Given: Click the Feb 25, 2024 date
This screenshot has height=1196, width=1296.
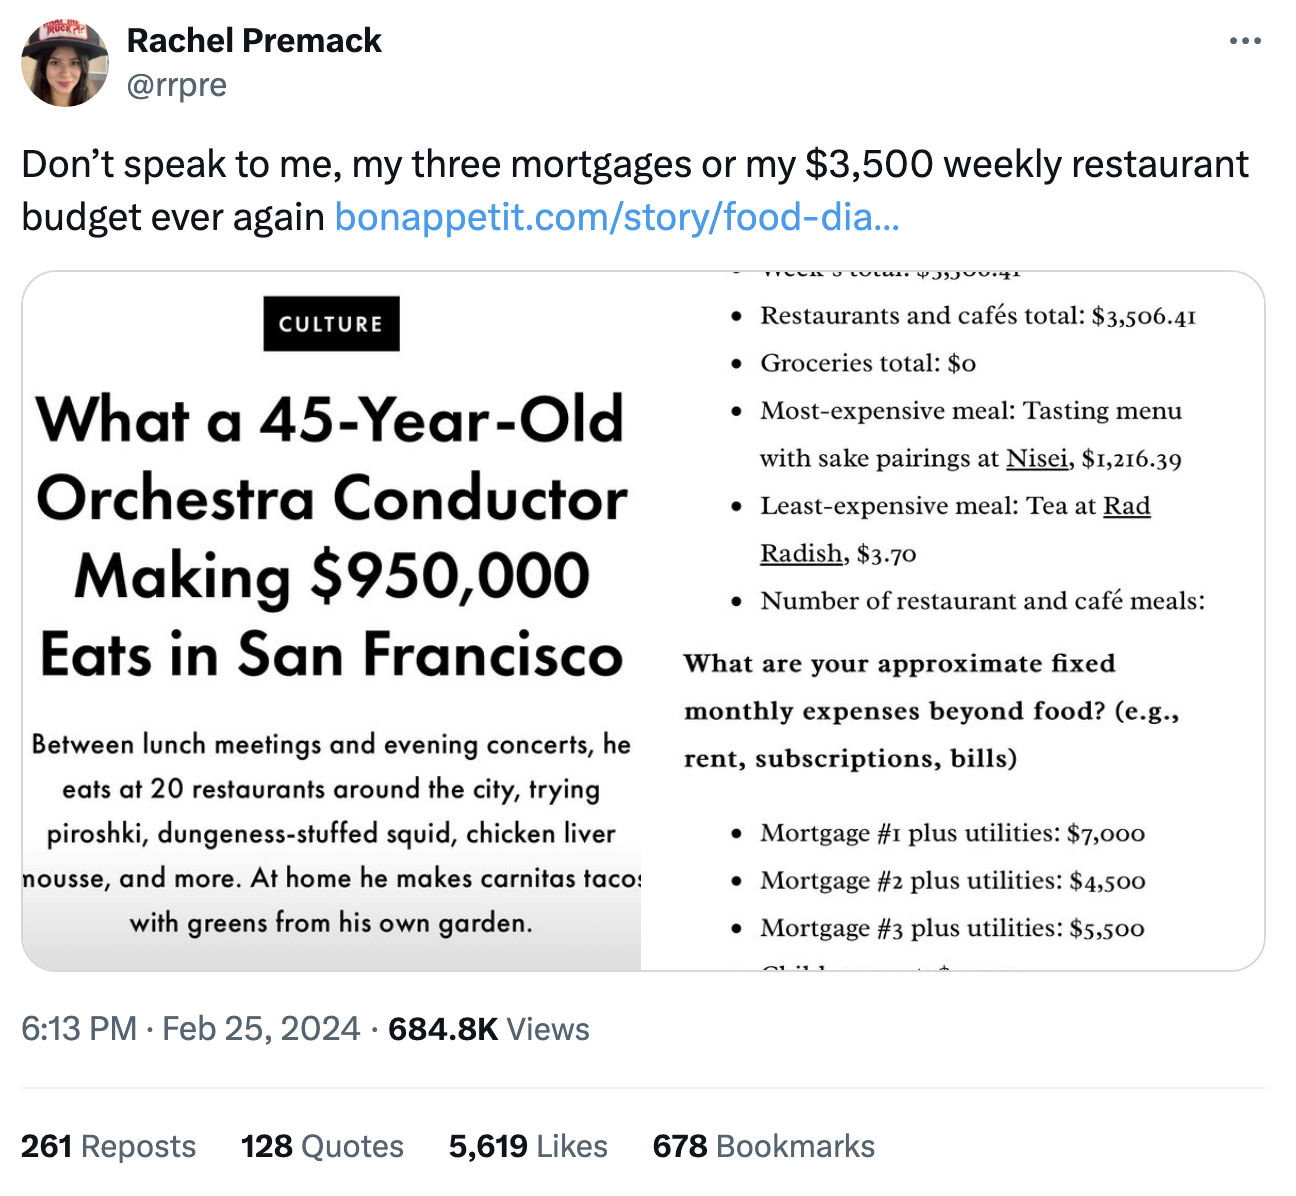Looking at the screenshot, I should pos(261,1029).
